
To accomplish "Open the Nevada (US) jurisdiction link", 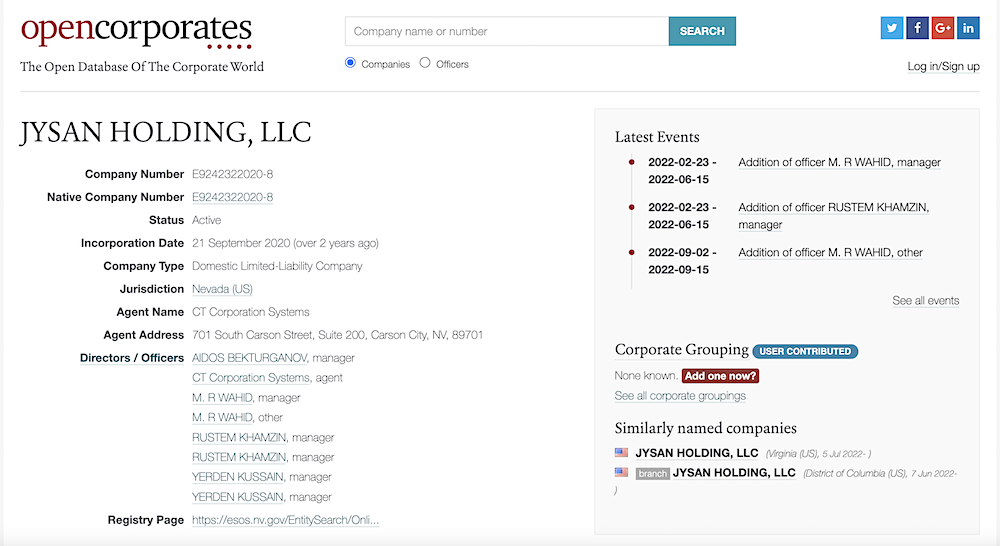I will pyautogui.click(x=222, y=289).
